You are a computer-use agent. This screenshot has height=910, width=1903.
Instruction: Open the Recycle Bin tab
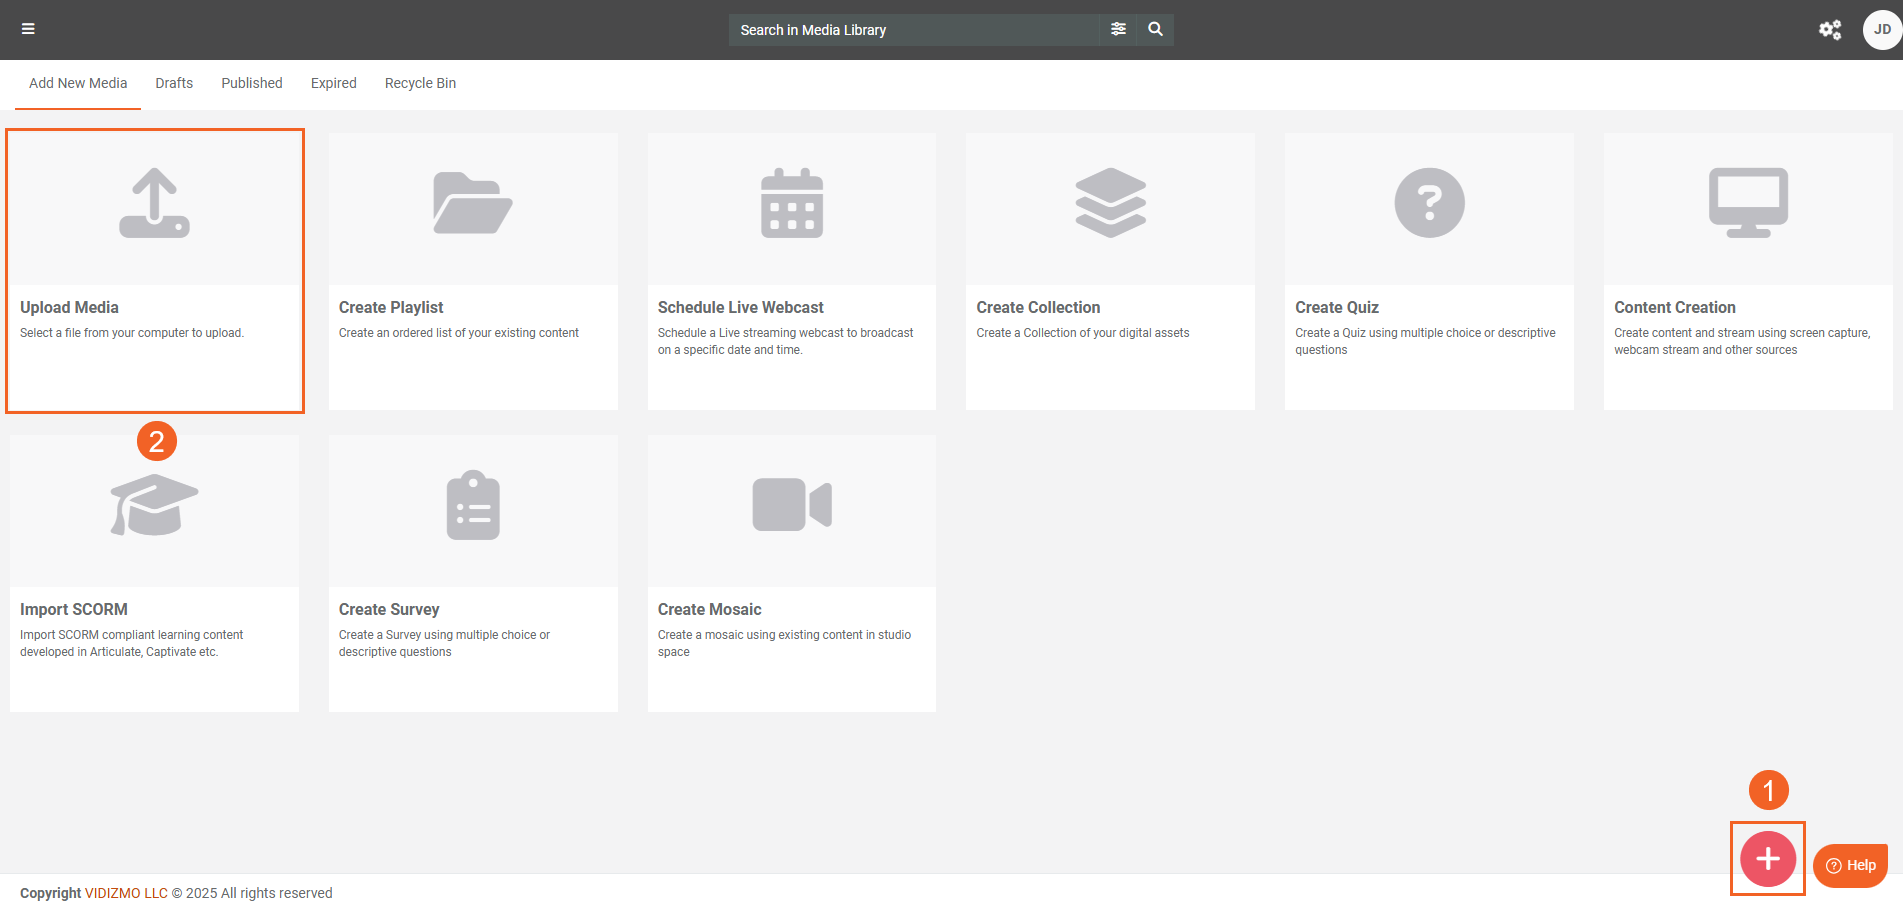(420, 83)
